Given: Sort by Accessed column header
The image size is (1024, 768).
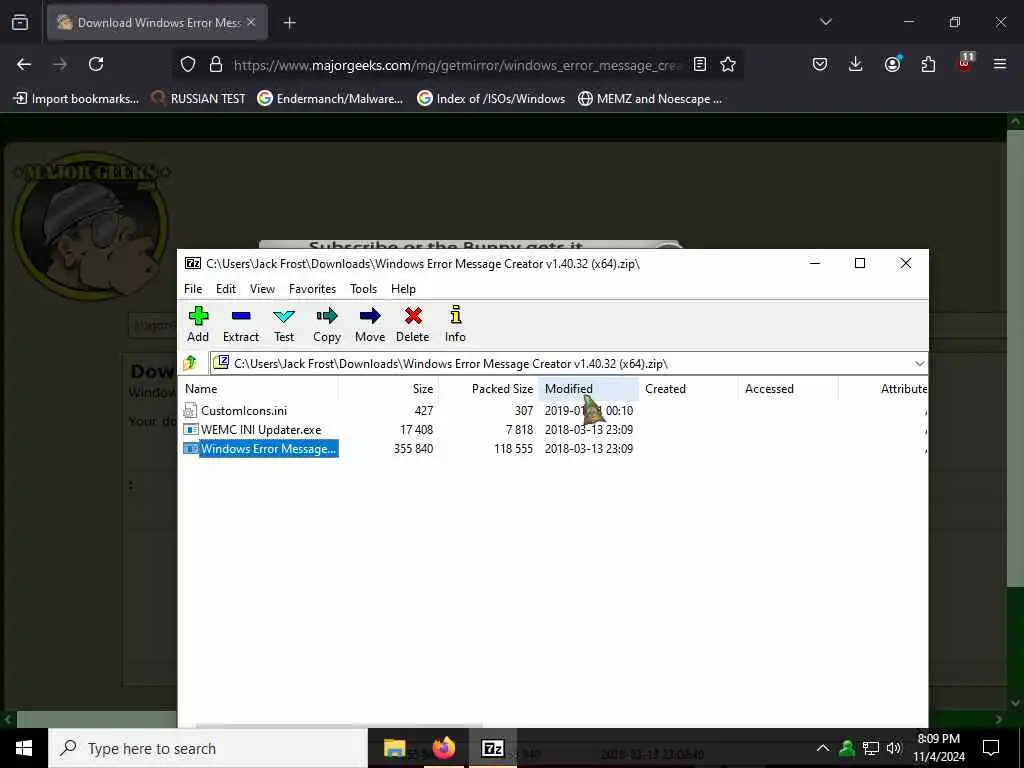Looking at the screenshot, I should [788, 389].
